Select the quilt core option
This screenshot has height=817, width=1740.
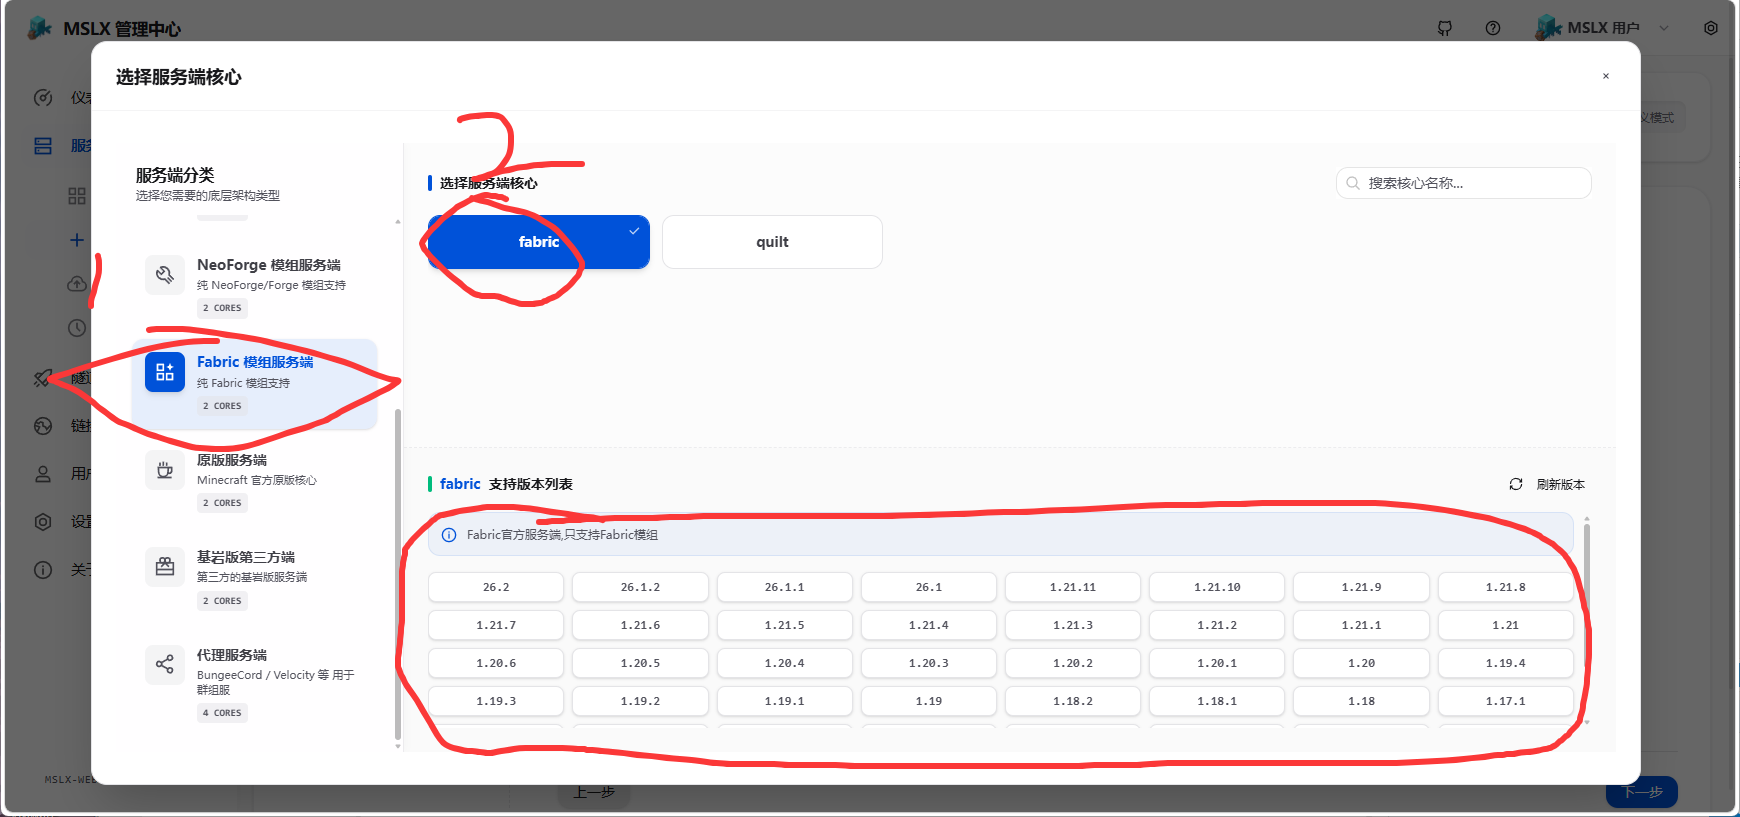click(x=772, y=242)
